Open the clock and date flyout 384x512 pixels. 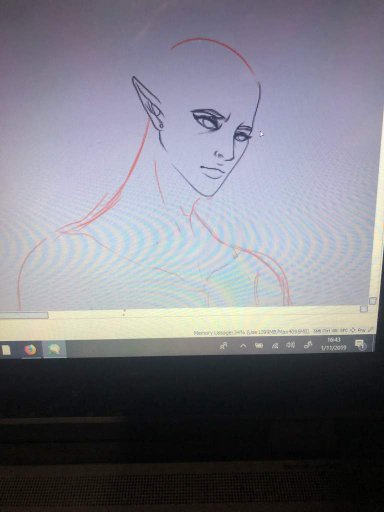pyautogui.click(x=334, y=344)
